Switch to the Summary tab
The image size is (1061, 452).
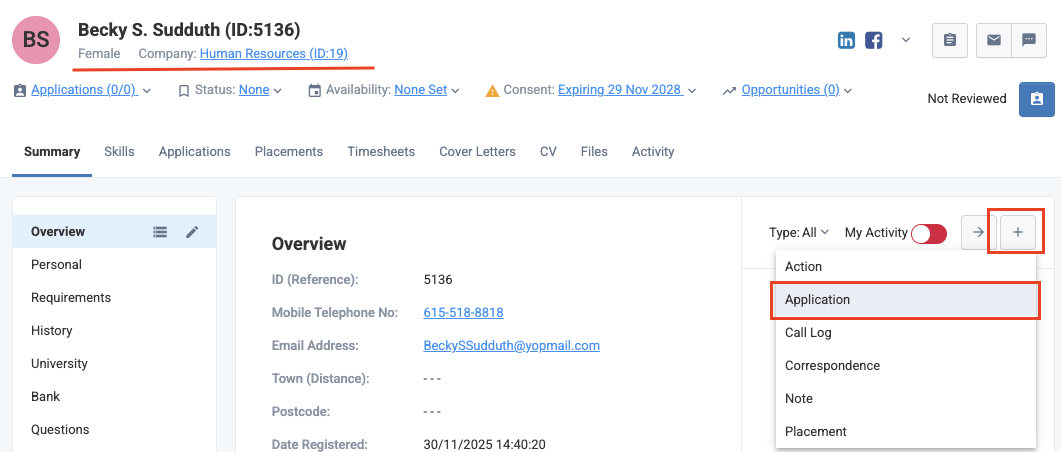tap(52, 152)
